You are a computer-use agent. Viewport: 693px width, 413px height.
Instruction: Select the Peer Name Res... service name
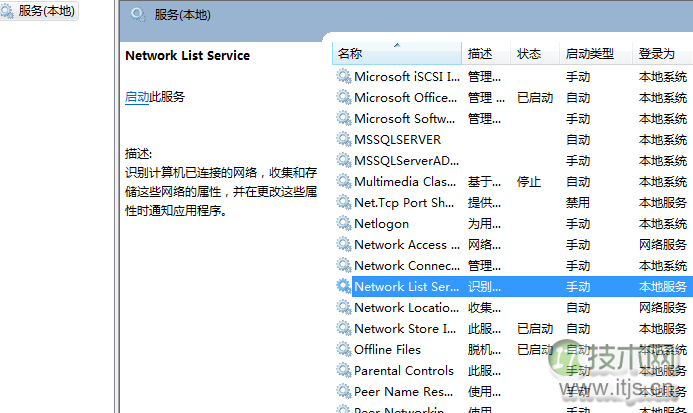point(404,392)
